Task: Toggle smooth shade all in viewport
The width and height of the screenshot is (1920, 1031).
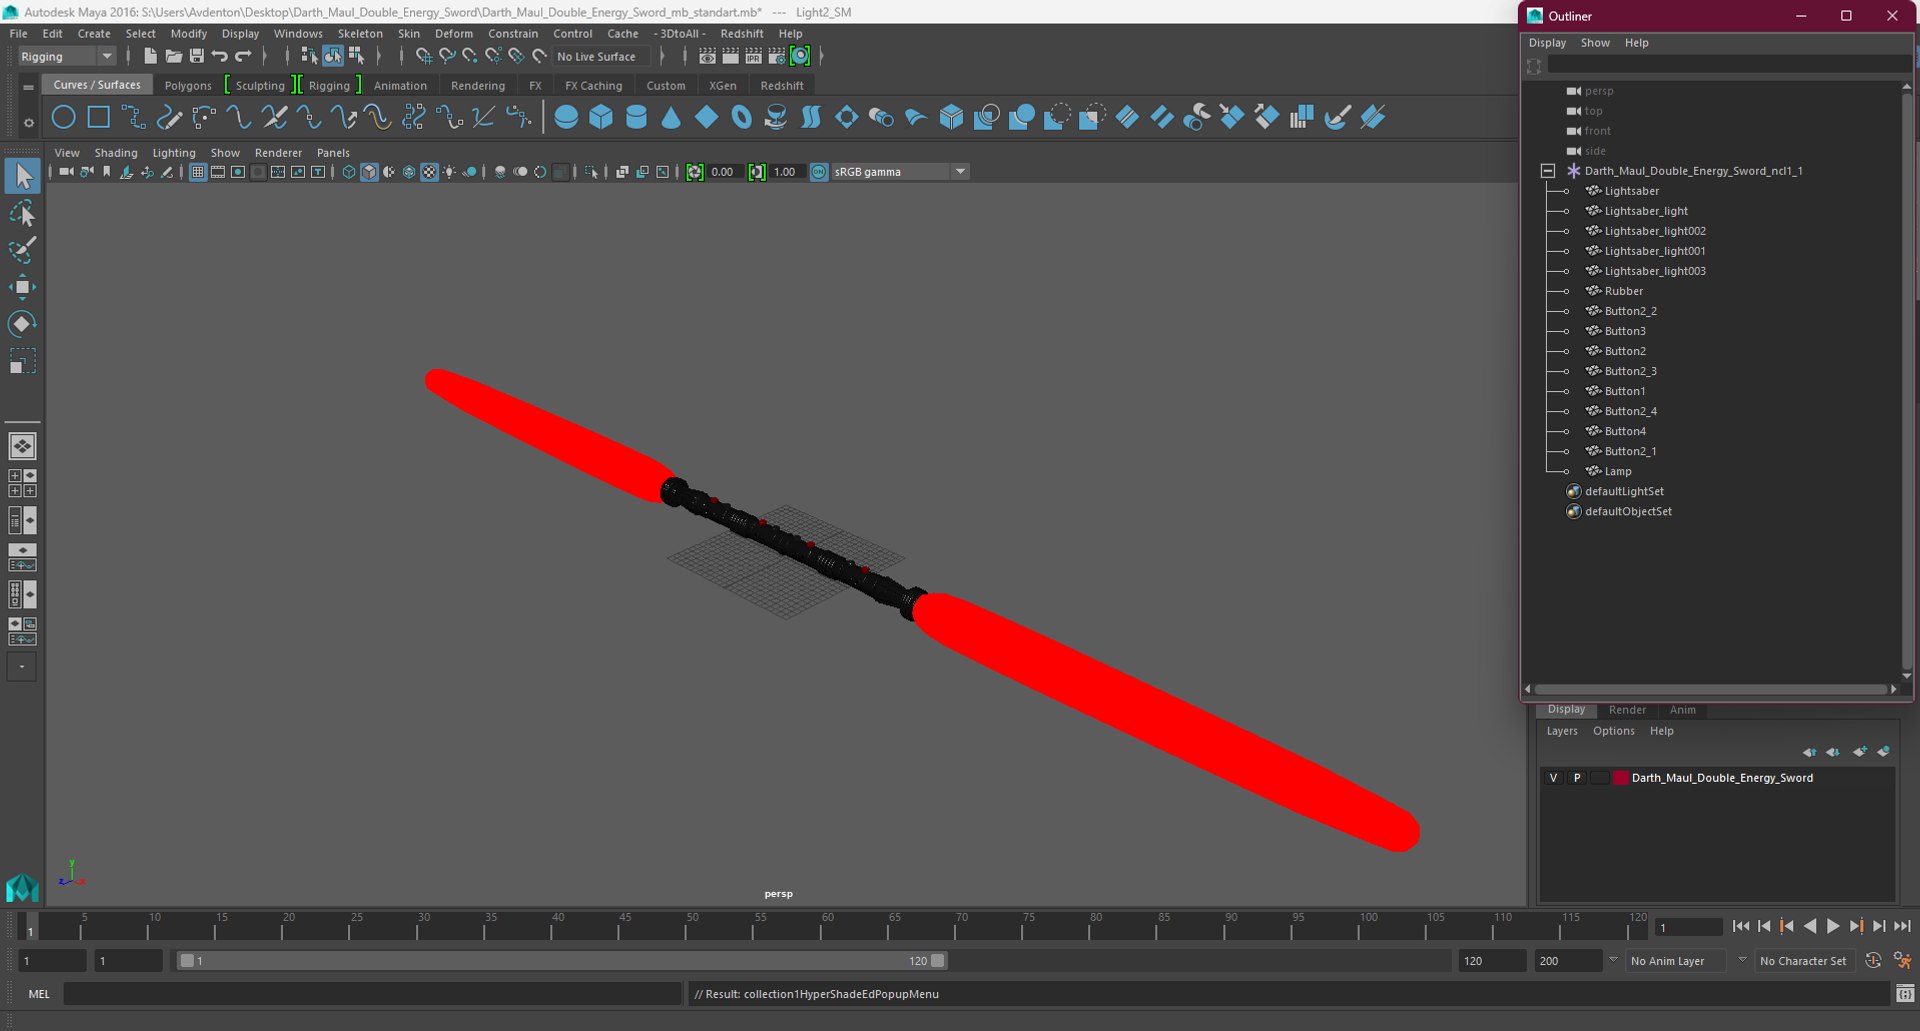Action: tap(369, 172)
